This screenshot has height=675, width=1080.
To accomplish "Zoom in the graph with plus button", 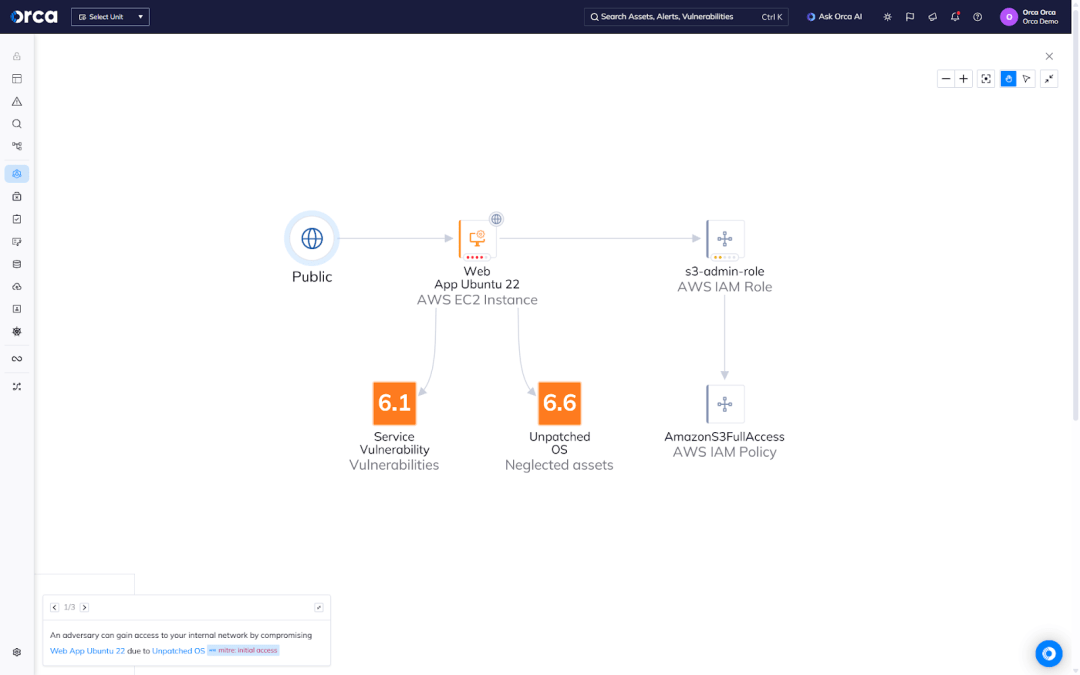I will pyautogui.click(x=964, y=79).
